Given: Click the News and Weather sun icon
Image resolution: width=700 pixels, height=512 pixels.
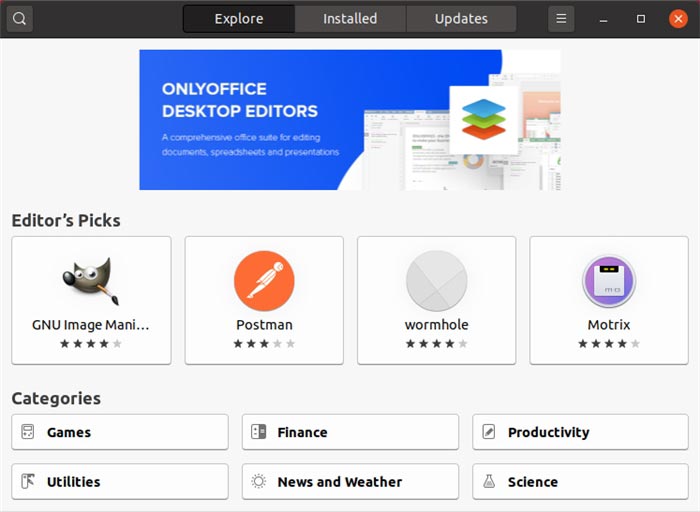Looking at the screenshot, I should (x=258, y=481).
